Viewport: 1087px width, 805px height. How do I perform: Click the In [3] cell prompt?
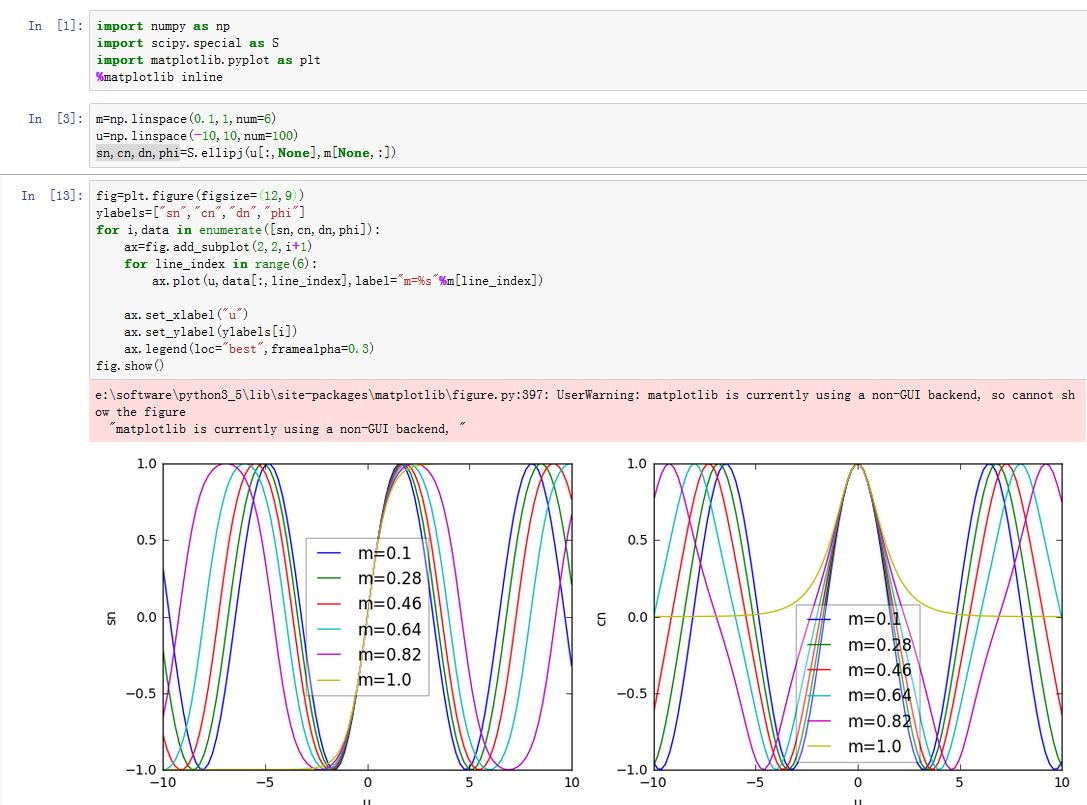coord(55,119)
